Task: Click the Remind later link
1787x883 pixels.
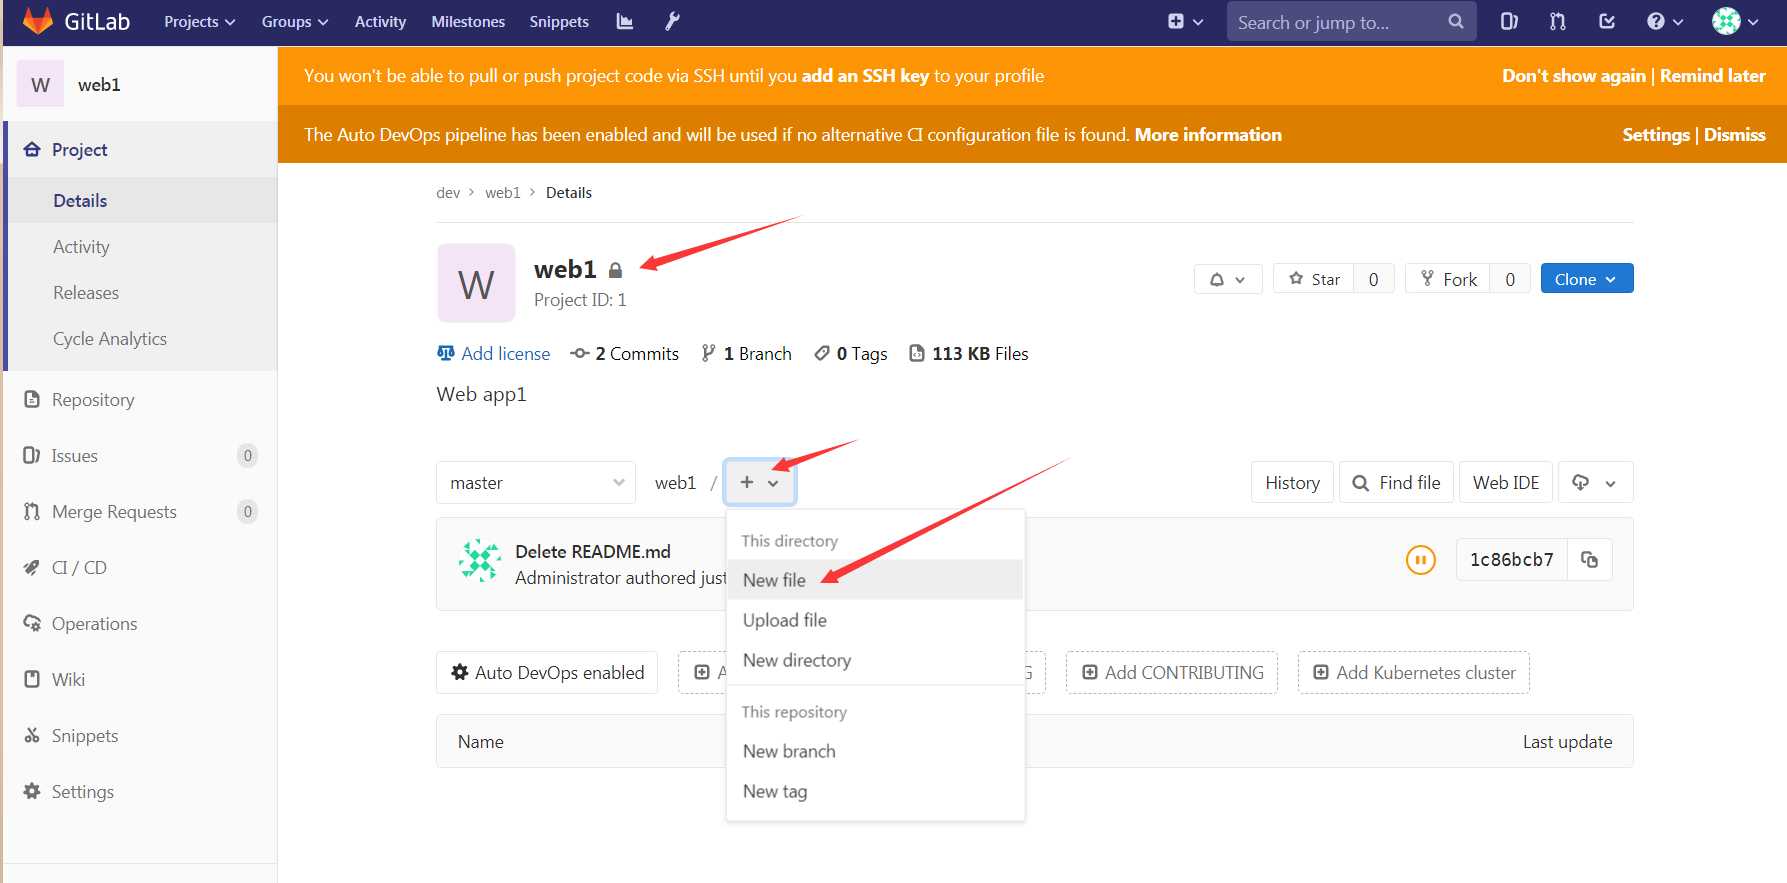Action: (x=1712, y=75)
